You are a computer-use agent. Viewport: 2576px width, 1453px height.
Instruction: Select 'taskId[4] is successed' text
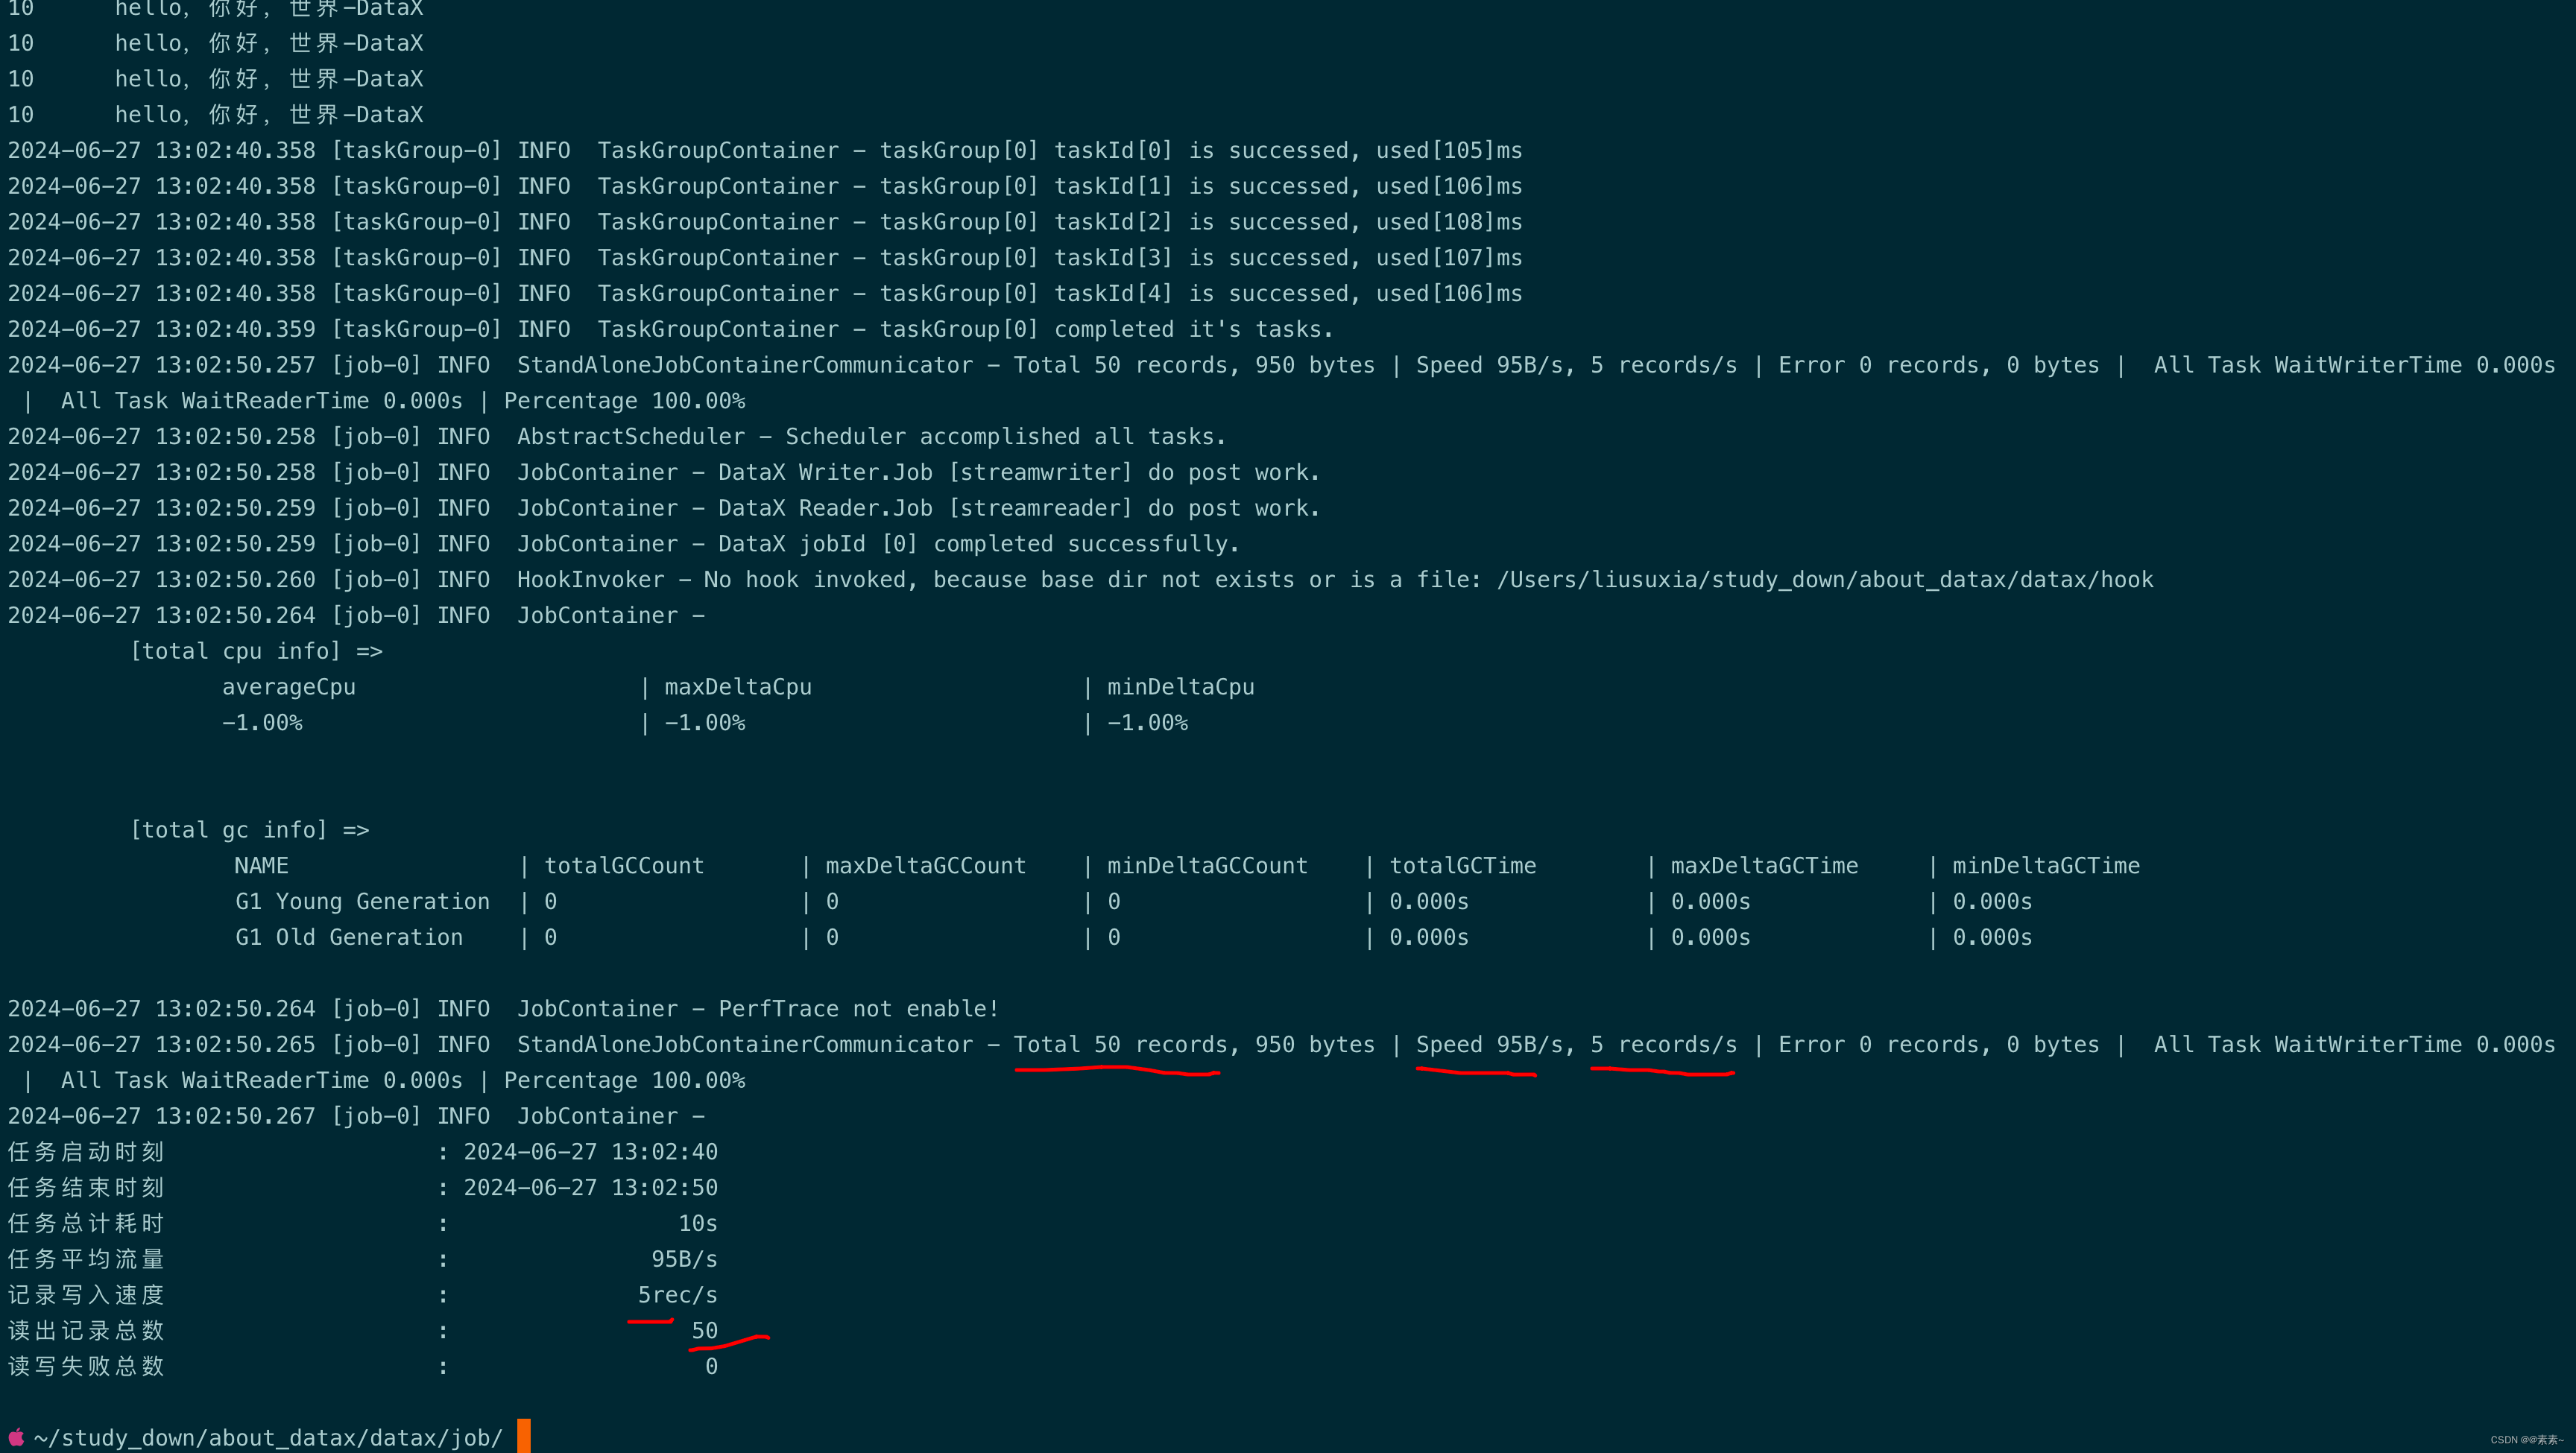[x=1201, y=294]
